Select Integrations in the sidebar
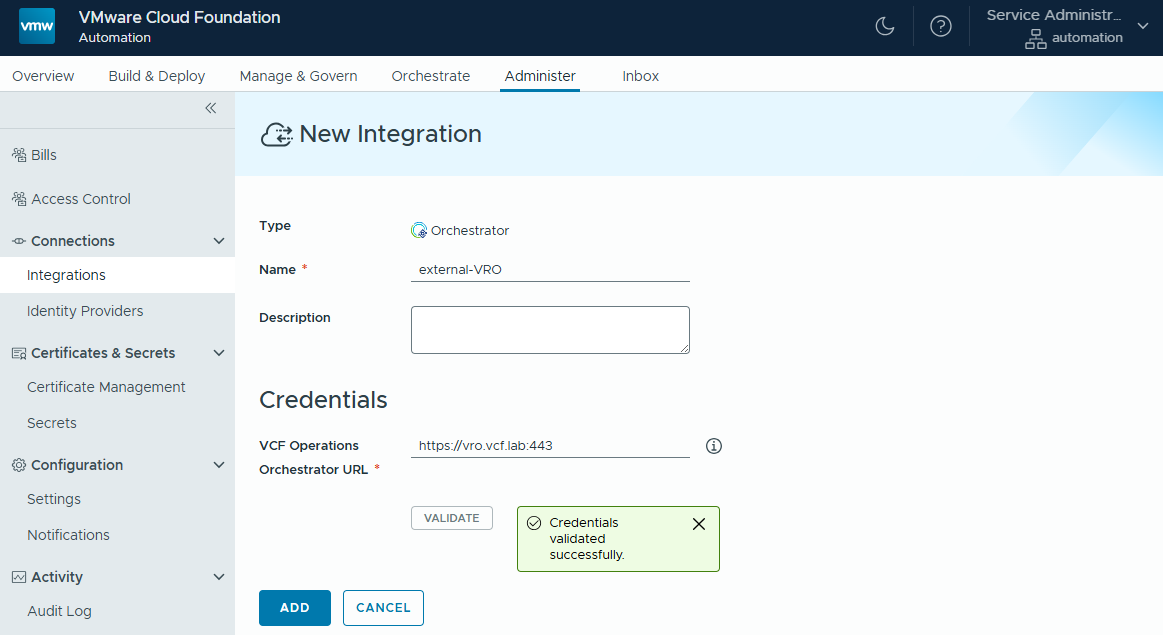Screen dimensions: 1163x635 117,275
